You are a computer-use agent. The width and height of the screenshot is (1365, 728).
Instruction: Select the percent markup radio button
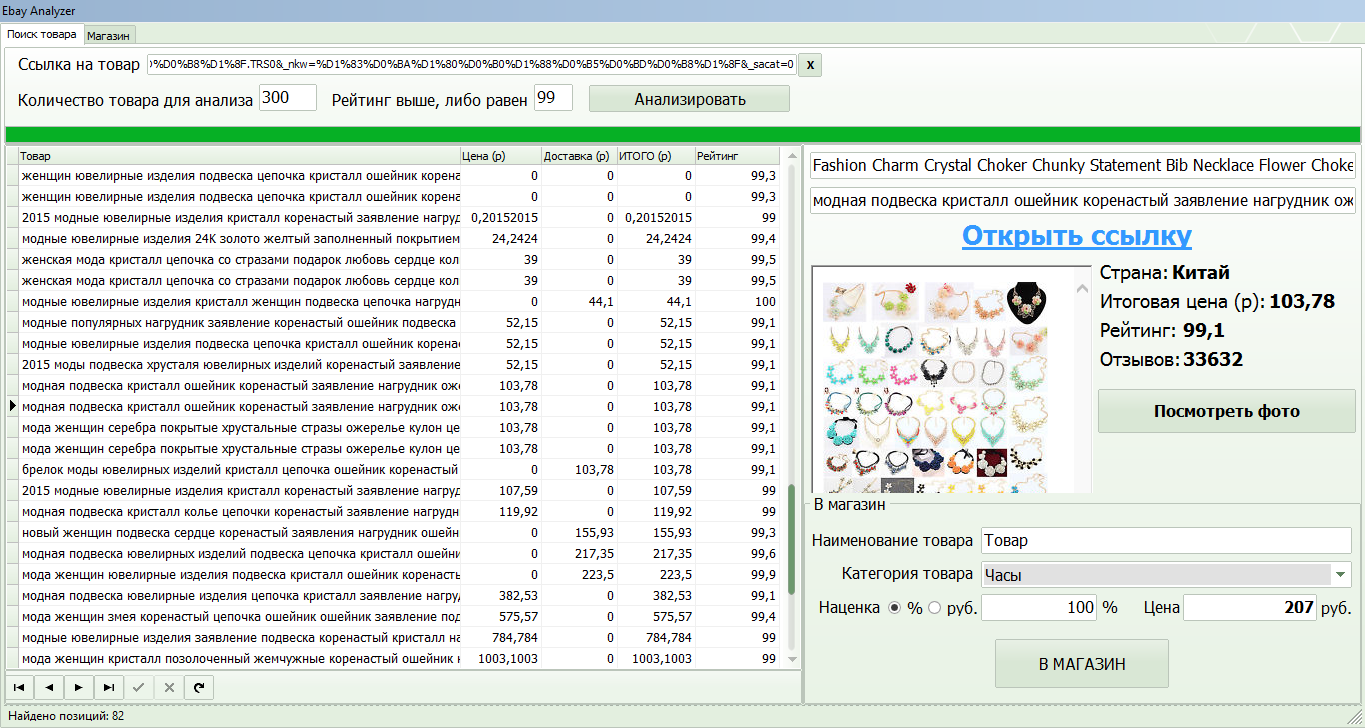tap(895, 607)
